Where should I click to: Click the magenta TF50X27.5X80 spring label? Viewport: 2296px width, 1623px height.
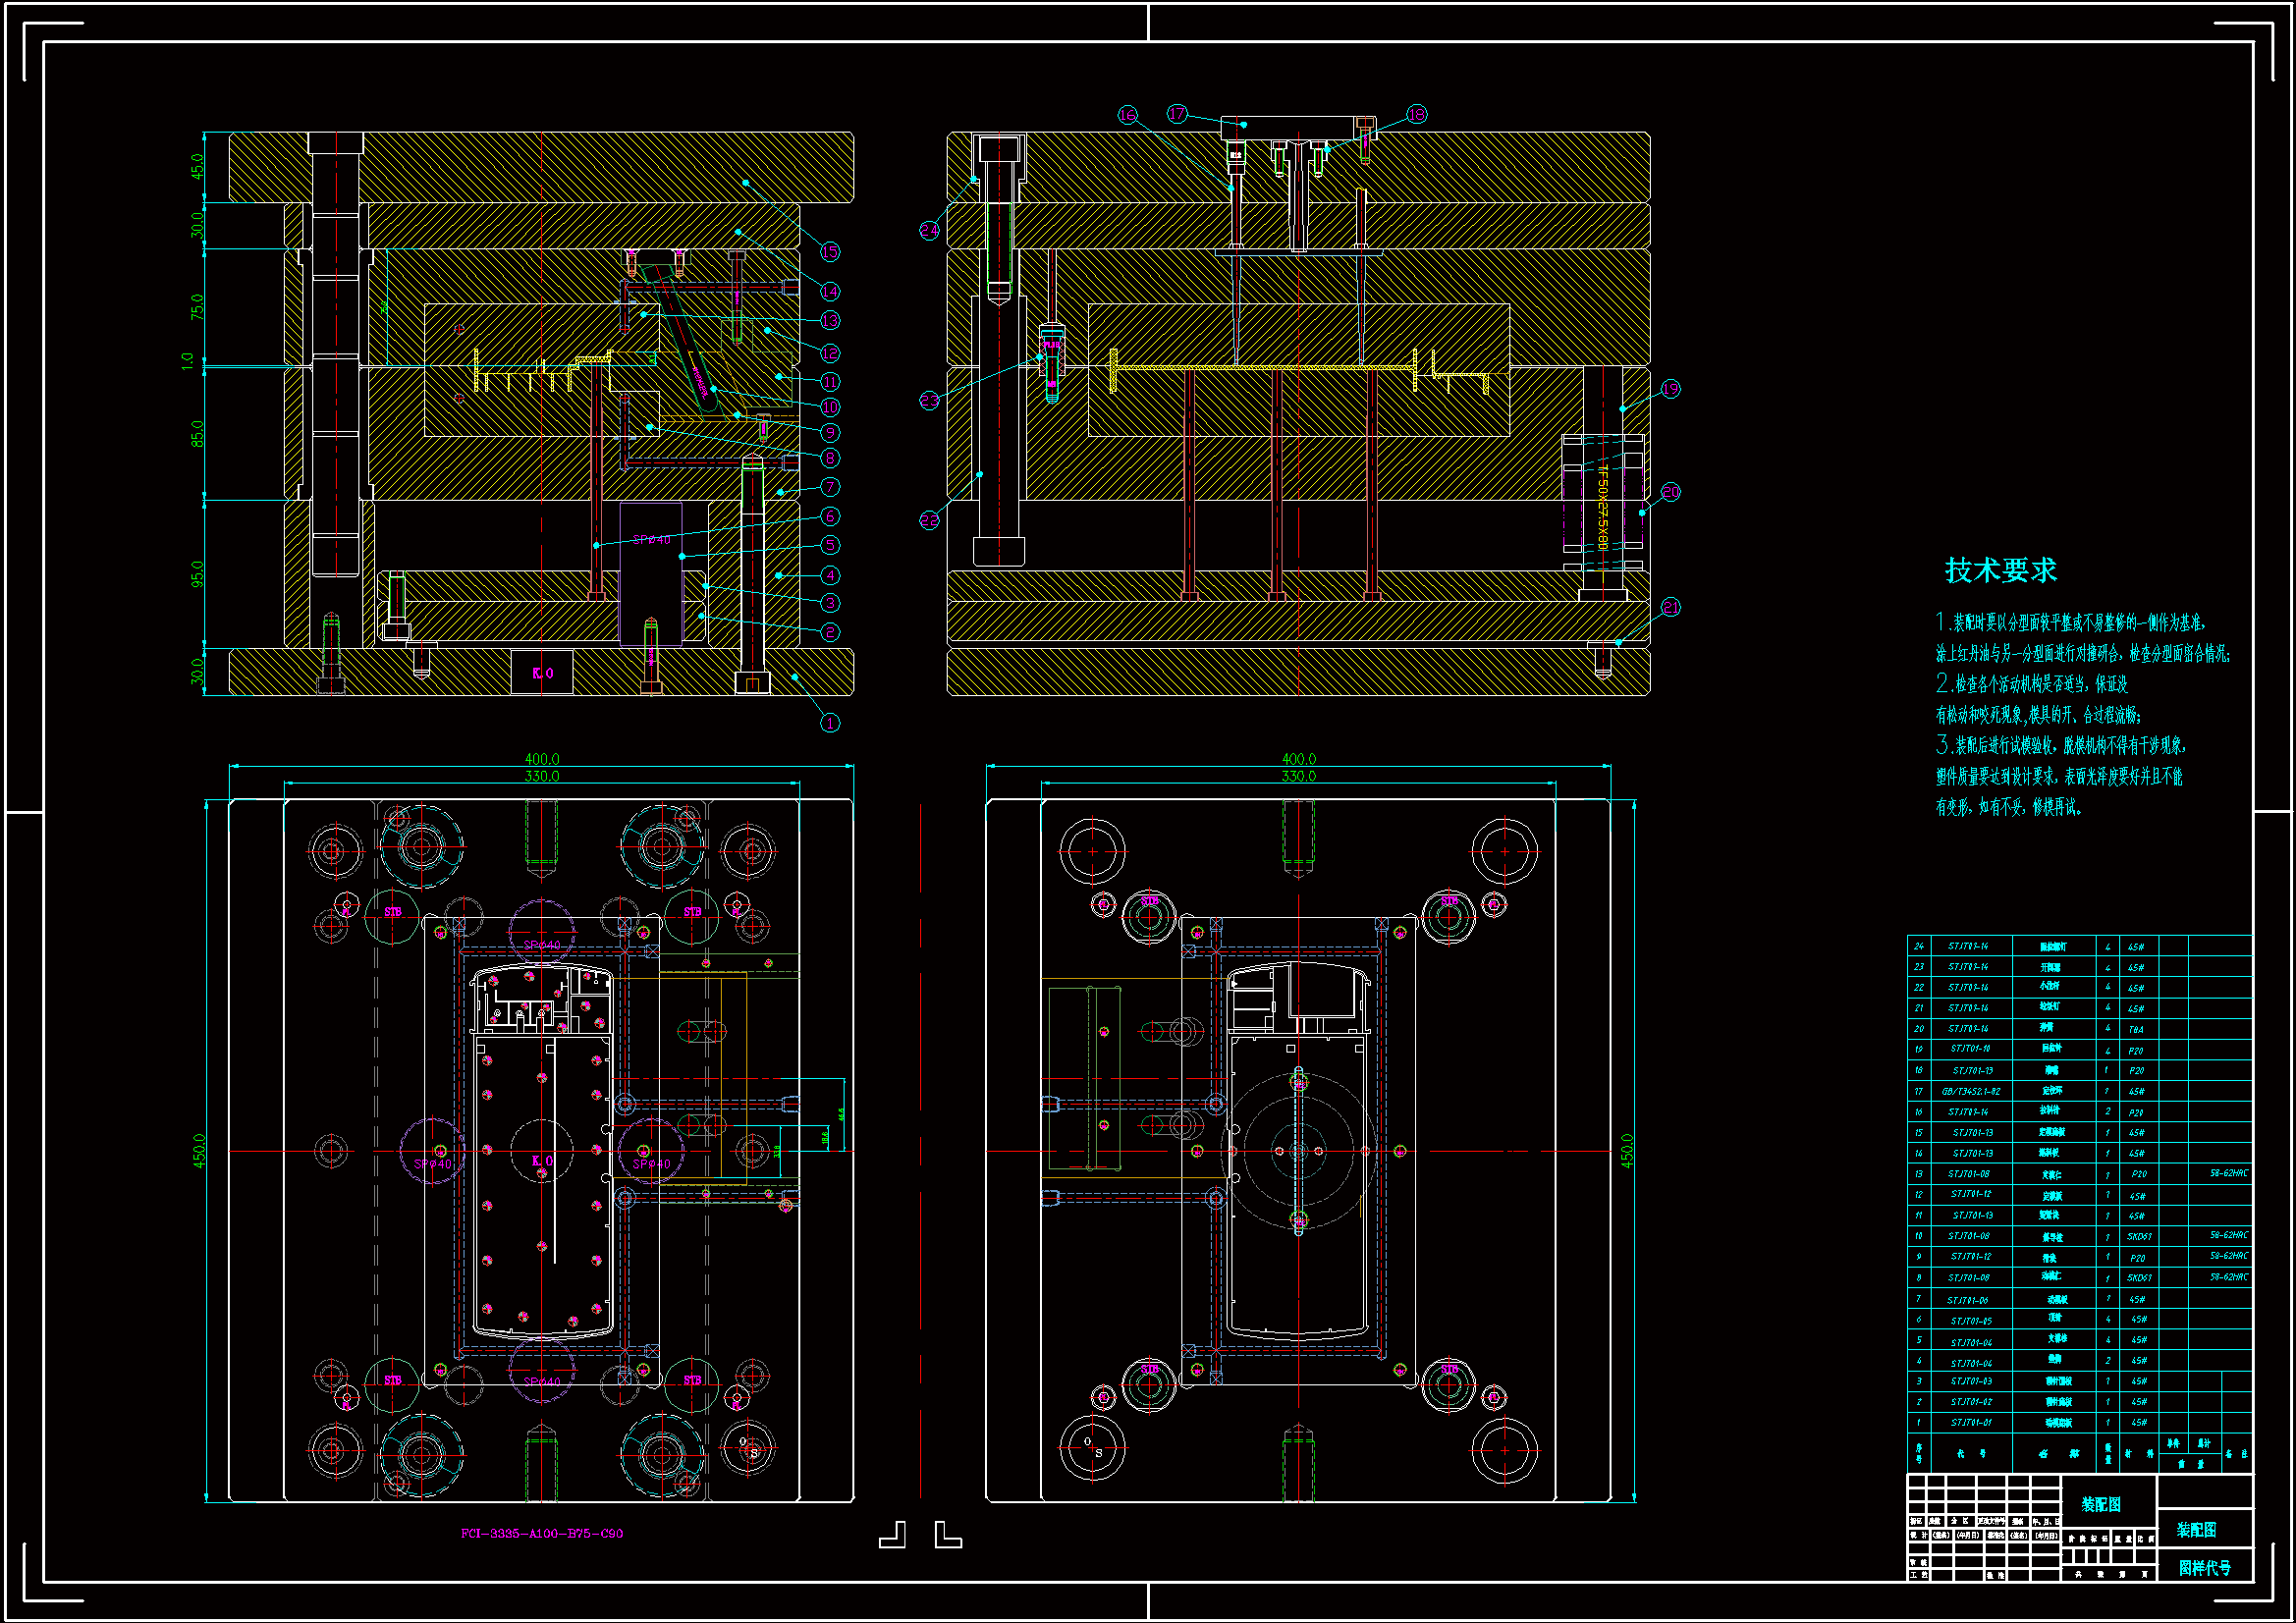[x=1601, y=507]
